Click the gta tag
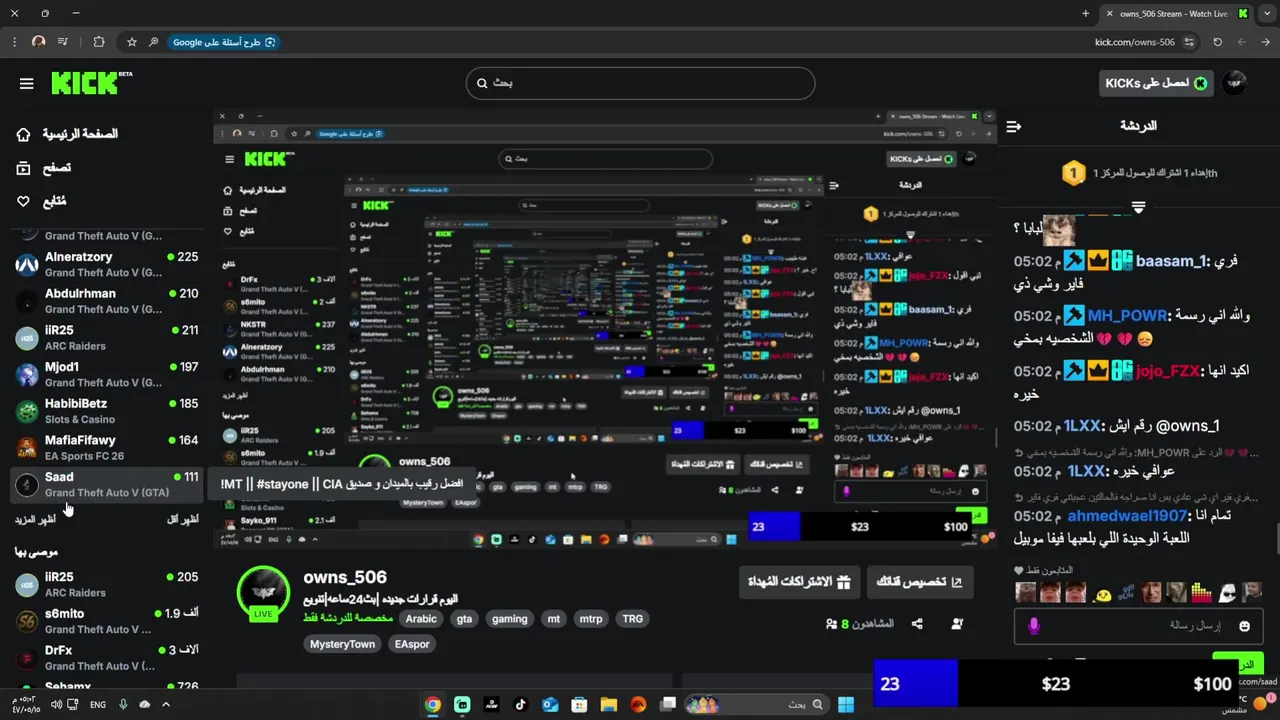This screenshot has height=720, width=1280. (464, 619)
